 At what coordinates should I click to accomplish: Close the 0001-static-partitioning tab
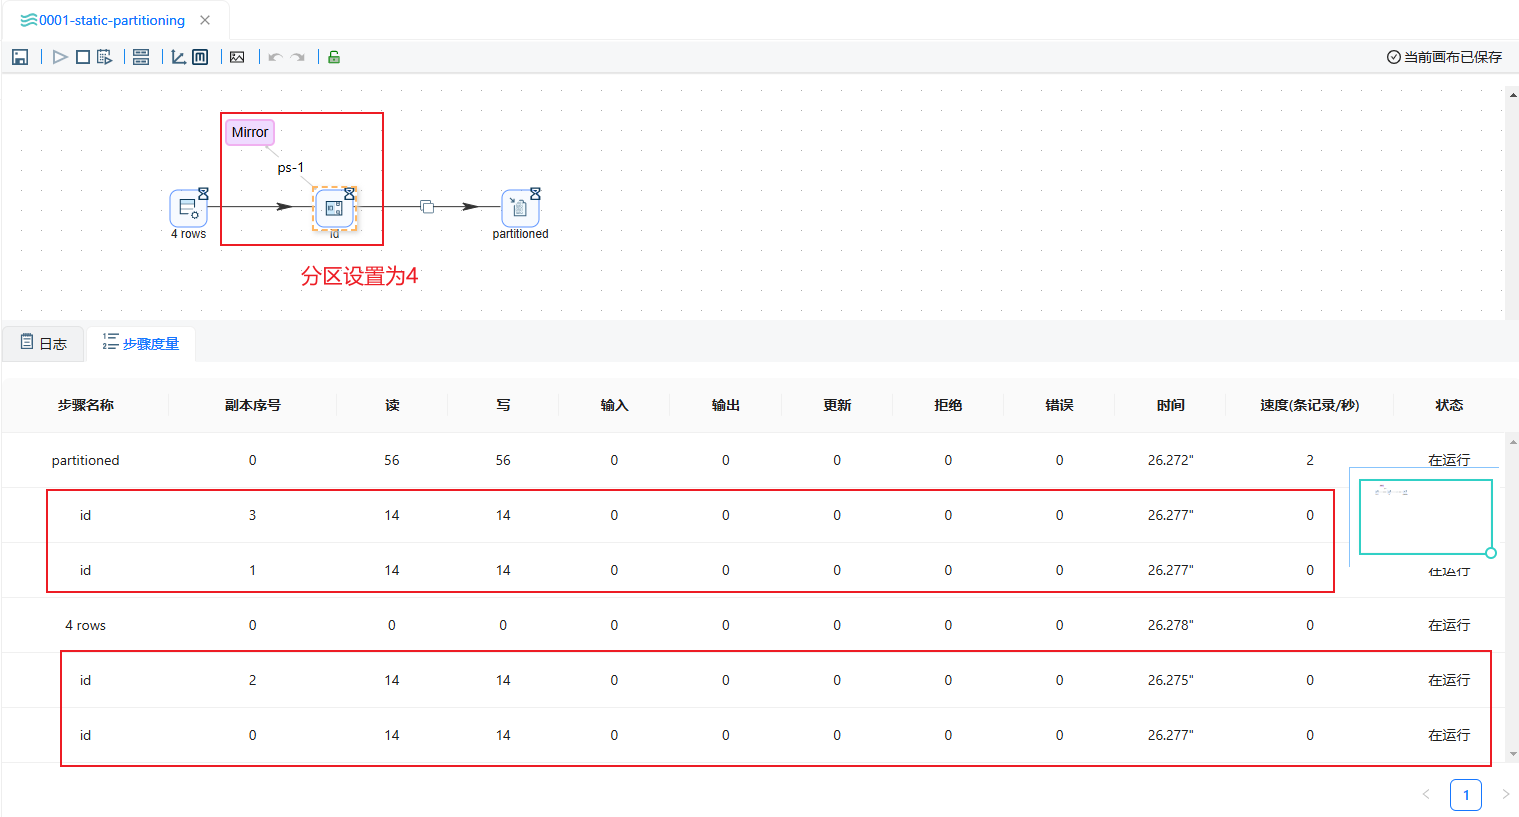205,20
